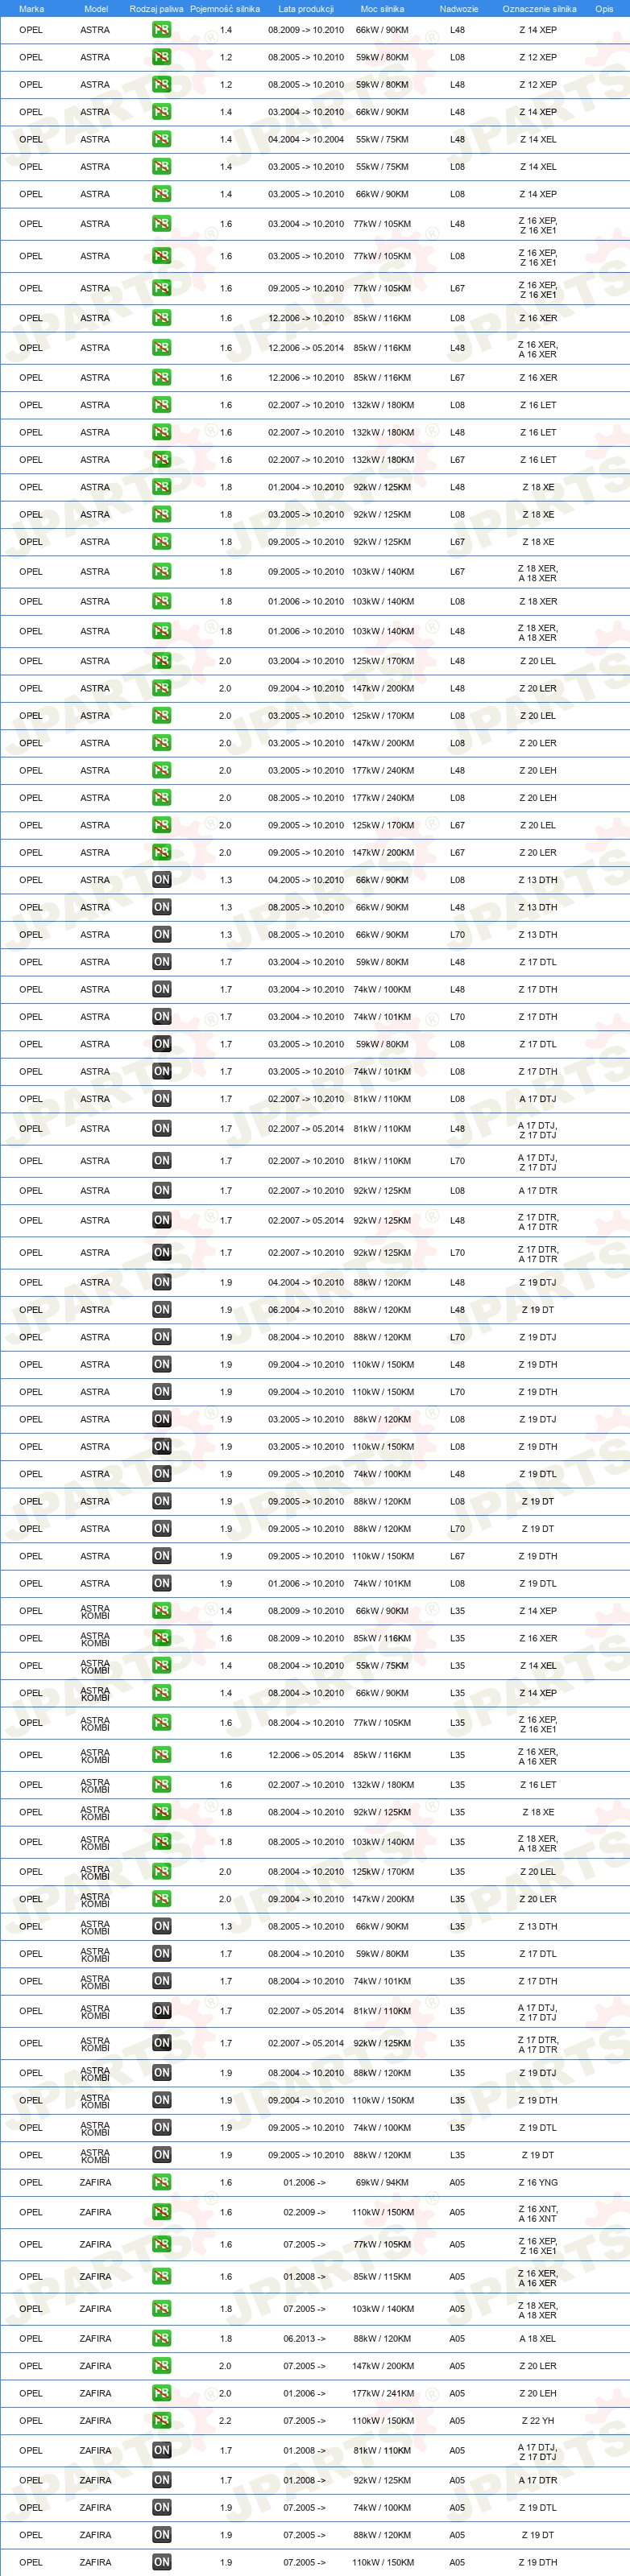This screenshot has width=630, height=2576.
Task: Click ON diesel icon in row dated 06.2004 -> 10.2010
Action: pos(161,1309)
